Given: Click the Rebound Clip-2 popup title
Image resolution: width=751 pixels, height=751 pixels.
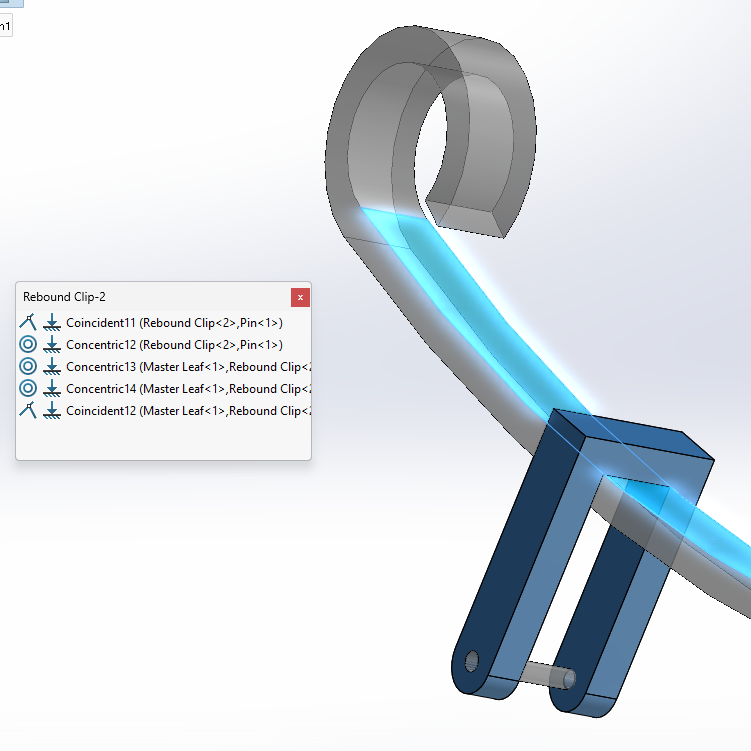Looking at the screenshot, I should pos(64,297).
